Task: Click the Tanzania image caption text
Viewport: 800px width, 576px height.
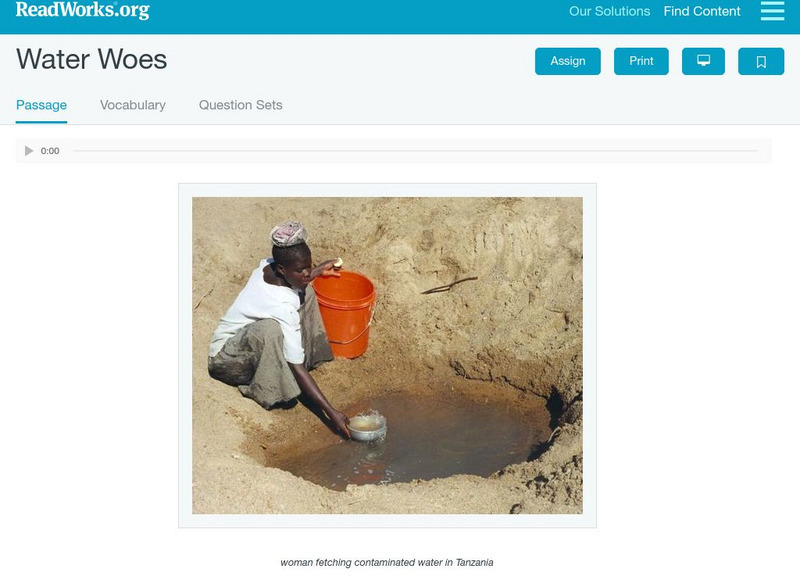Action: [x=387, y=562]
